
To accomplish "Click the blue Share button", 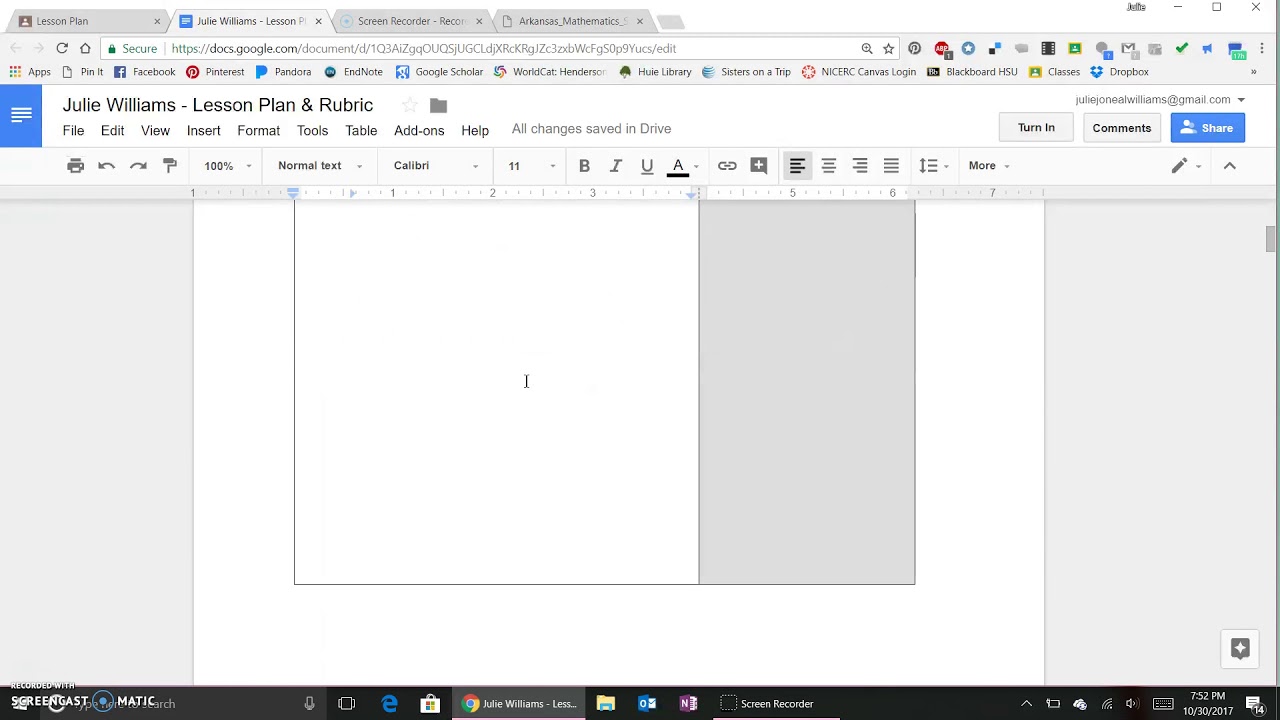I will point(1207,128).
